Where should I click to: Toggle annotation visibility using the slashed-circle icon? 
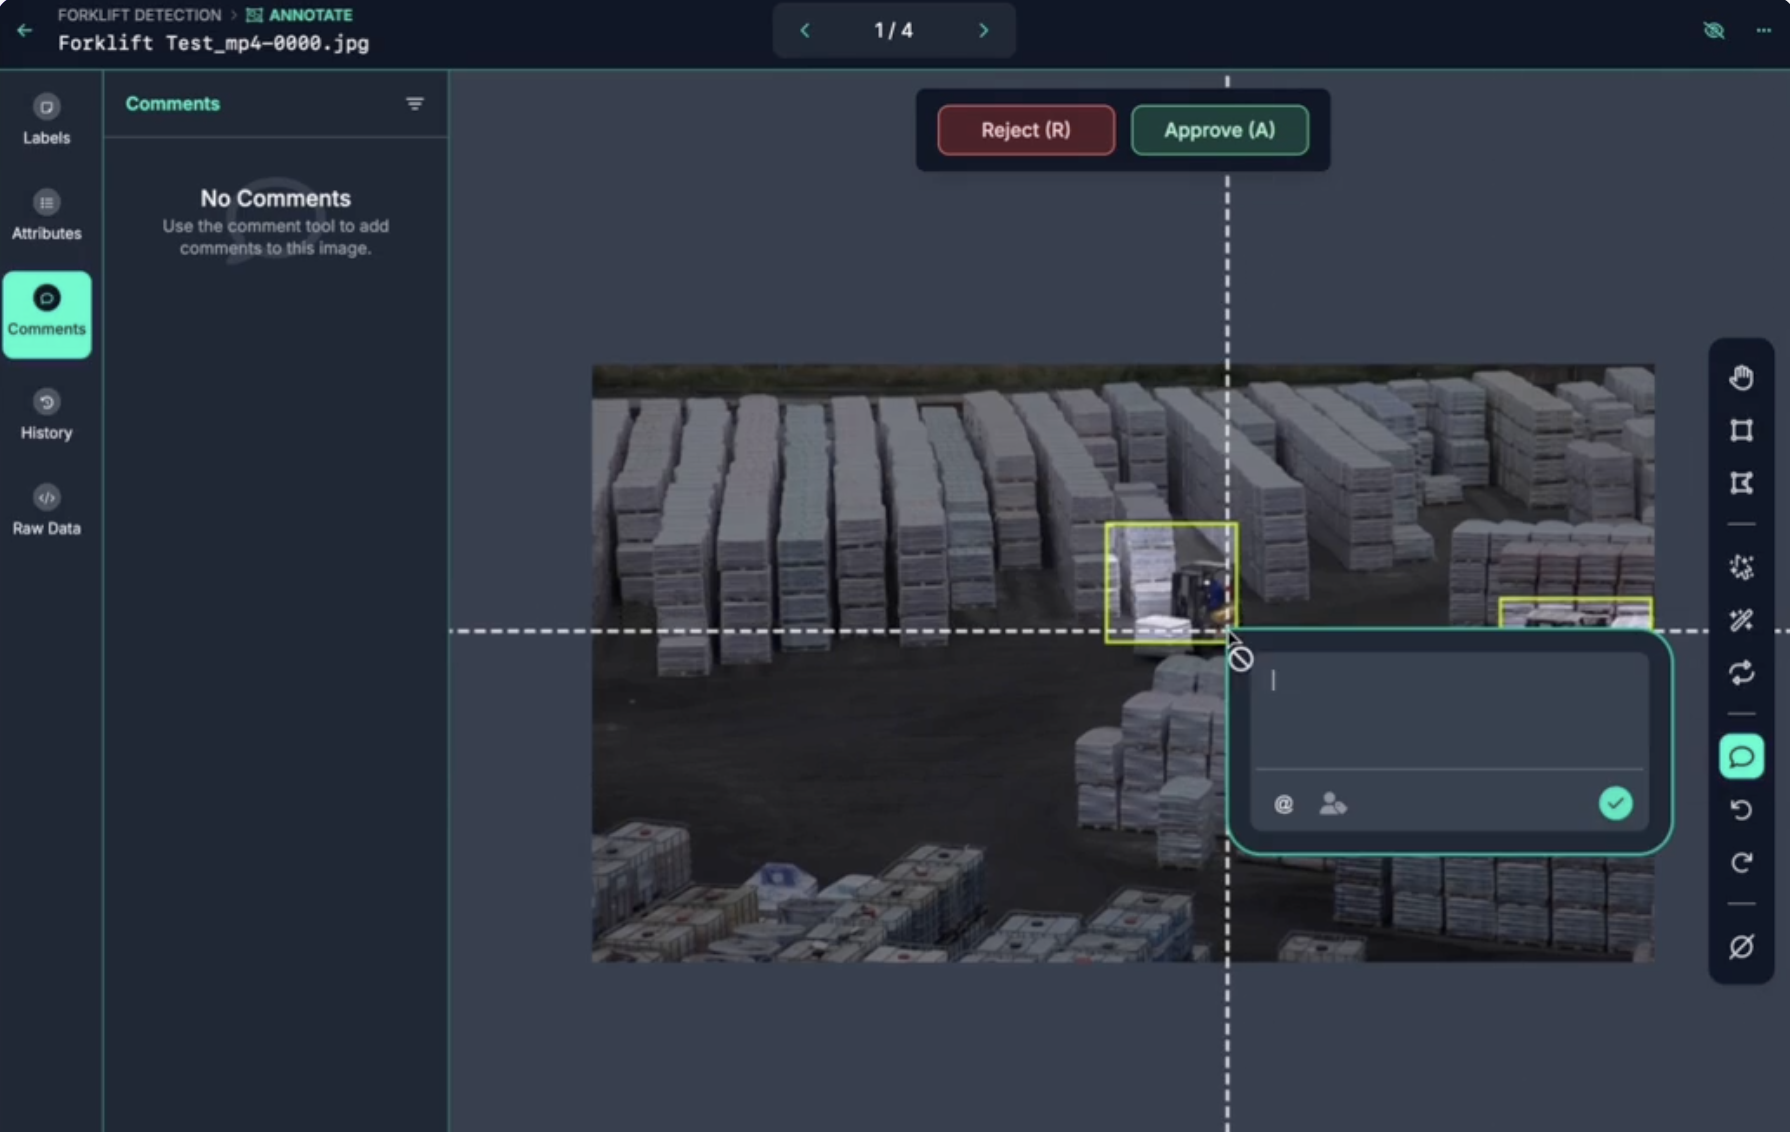tap(1741, 947)
